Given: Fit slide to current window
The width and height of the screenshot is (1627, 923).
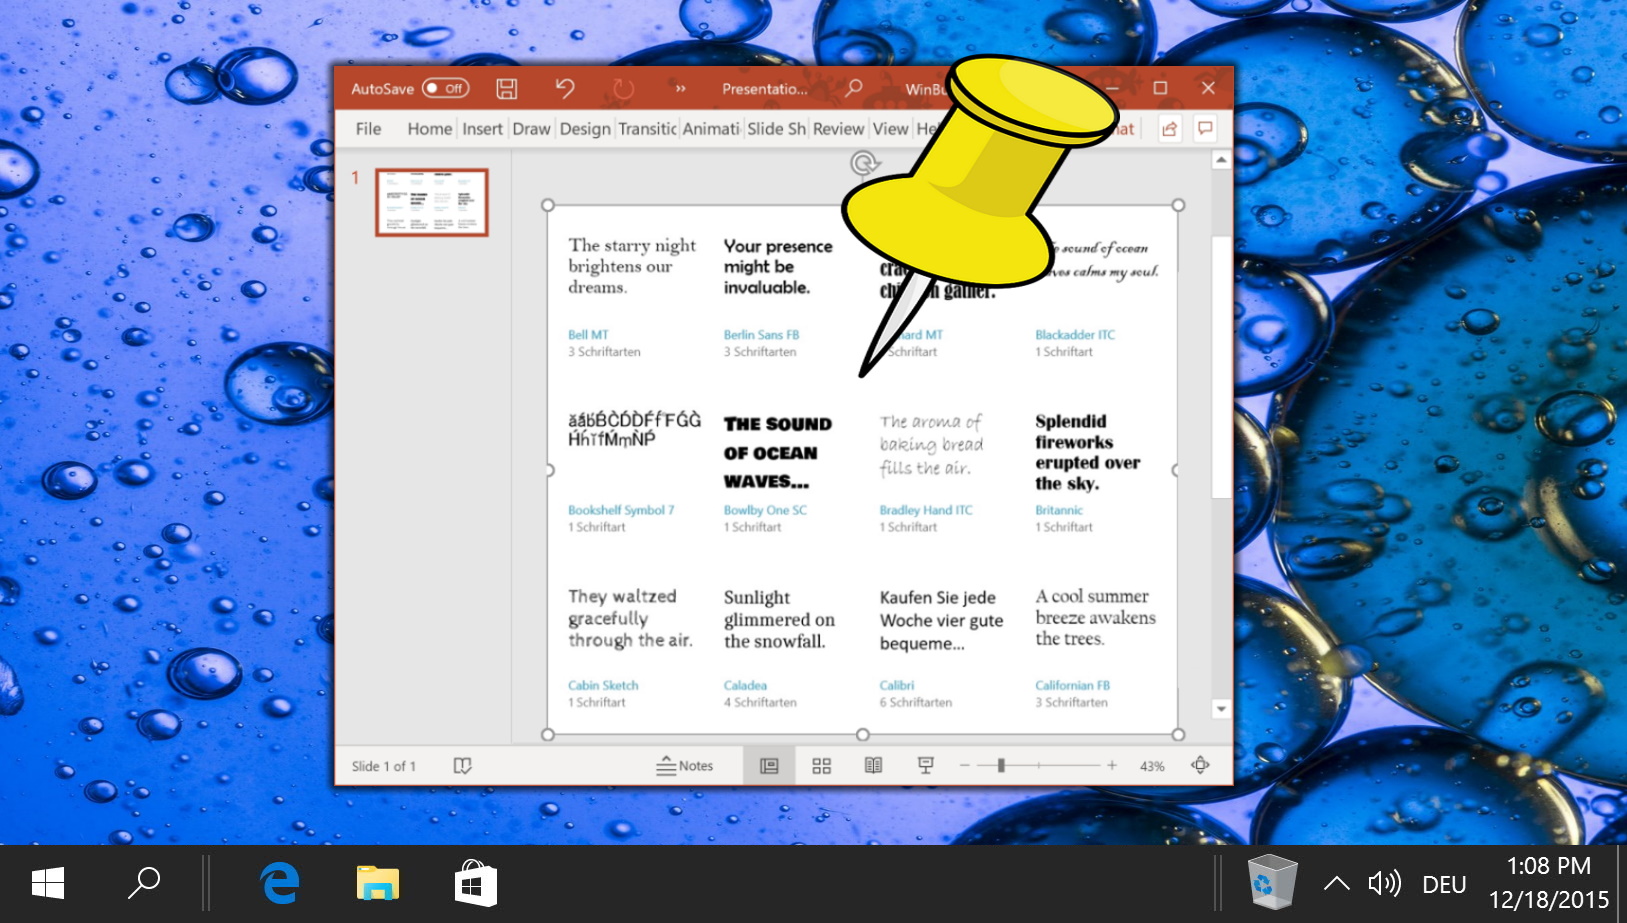Looking at the screenshot, I should [x=1200, y=766].
